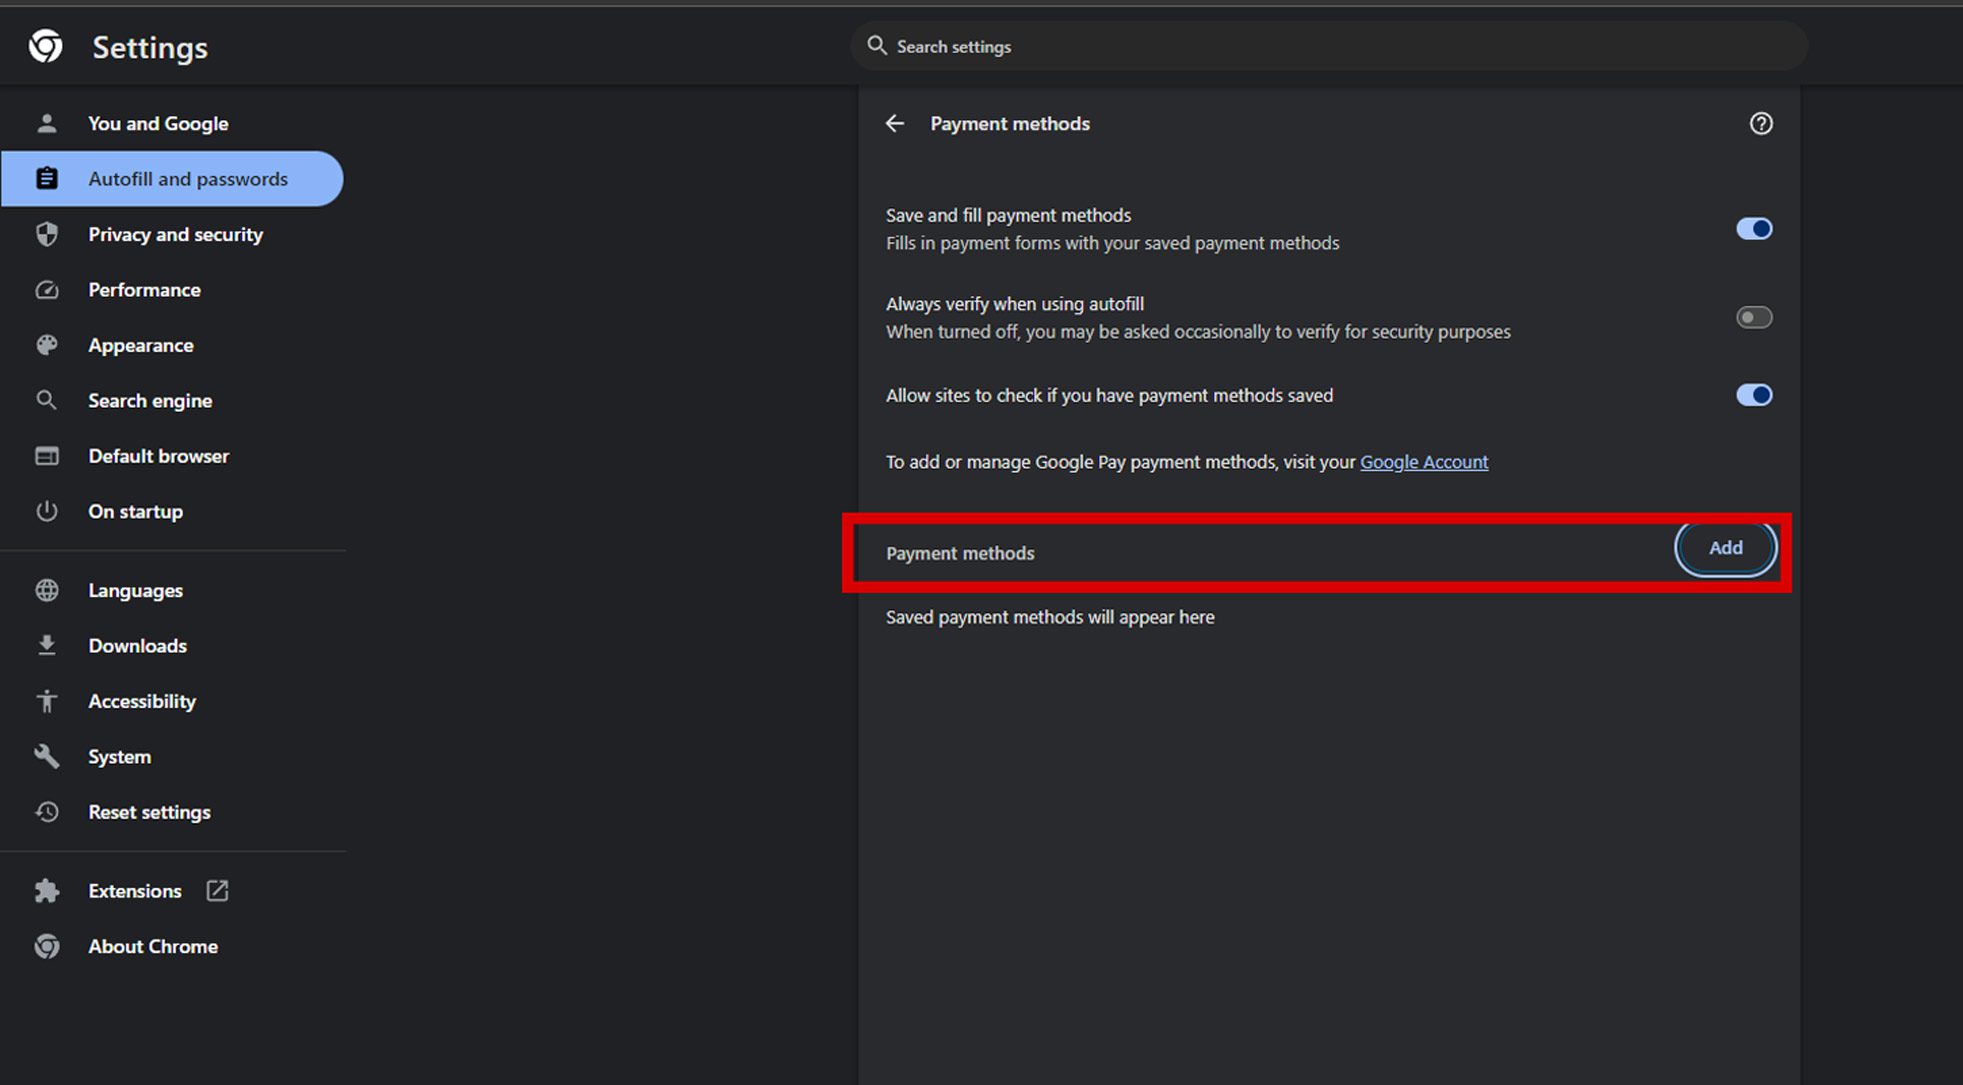Open Performance settings section
The height and width of the screenshot is (1085, 1963).
click(144, 289)
